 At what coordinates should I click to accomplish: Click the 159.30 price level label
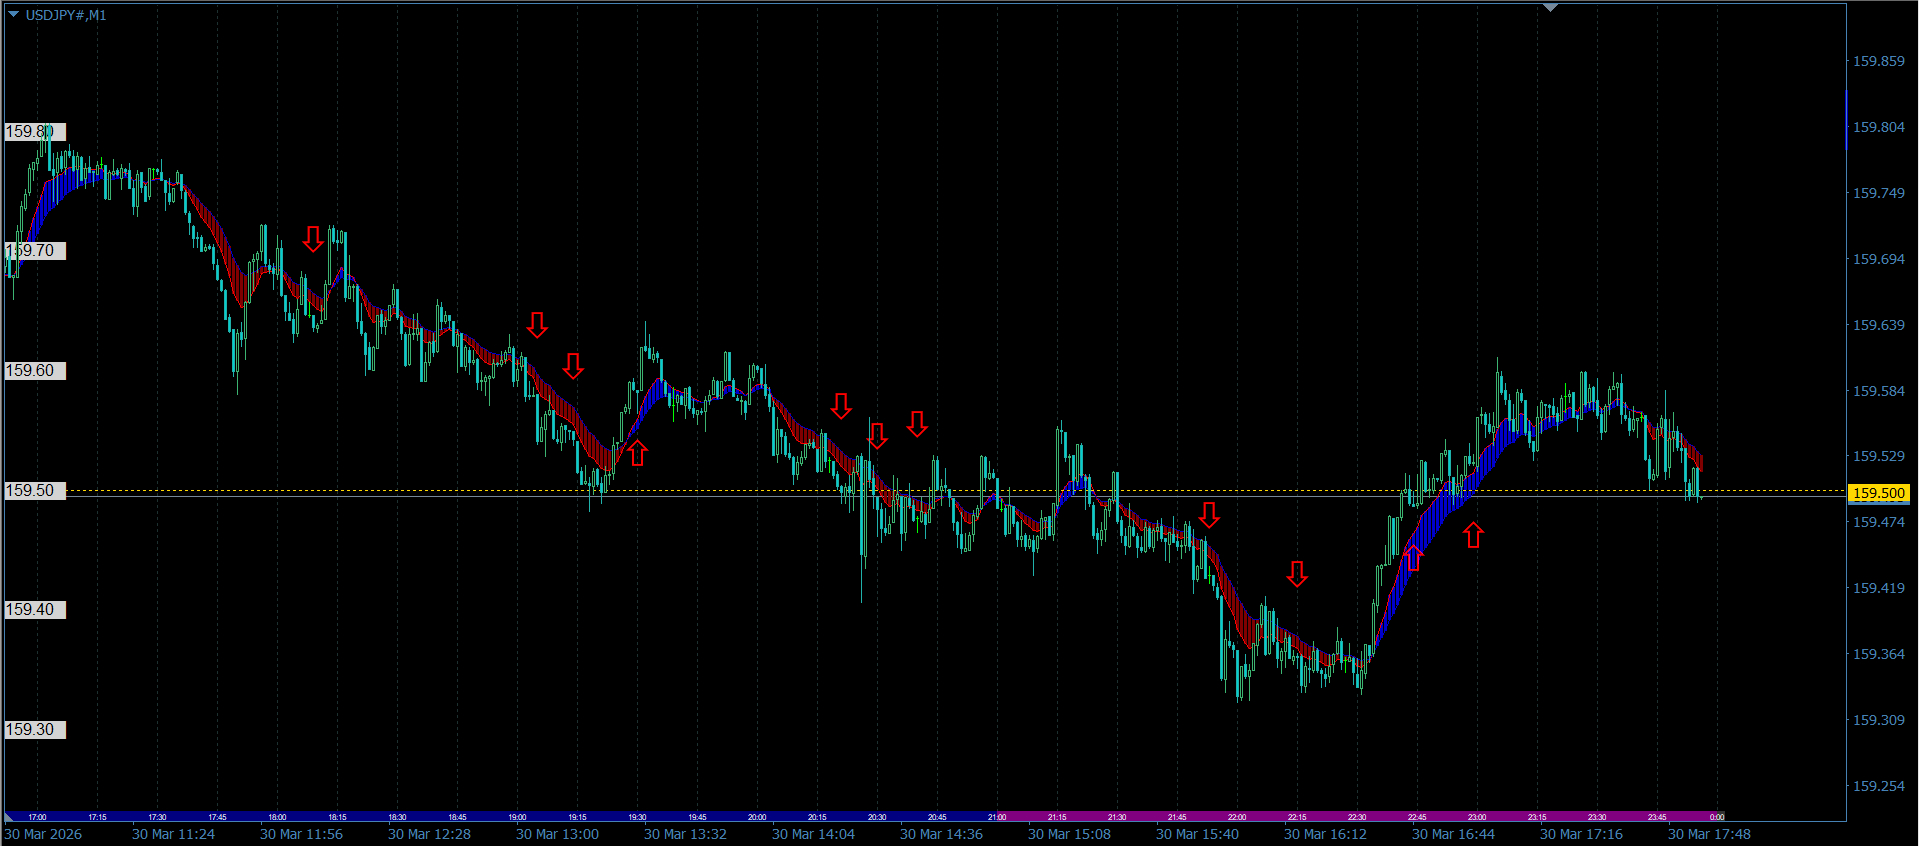click(34, 730)
